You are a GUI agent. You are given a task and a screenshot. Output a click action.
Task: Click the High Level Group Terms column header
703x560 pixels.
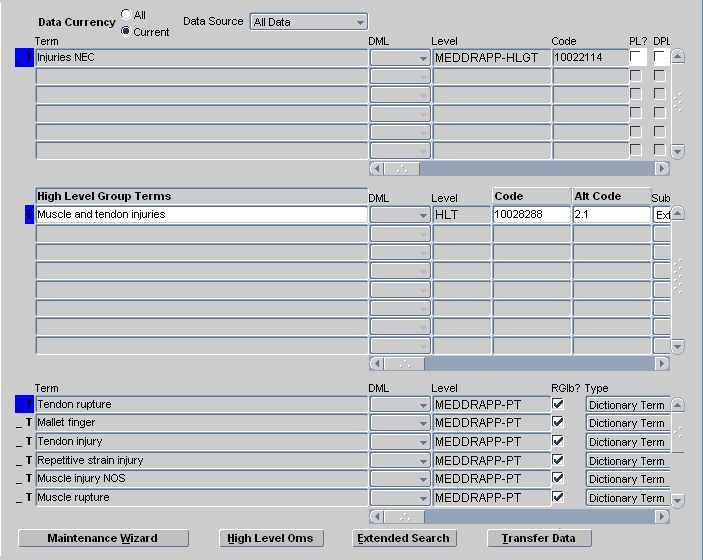click(201, 196)
